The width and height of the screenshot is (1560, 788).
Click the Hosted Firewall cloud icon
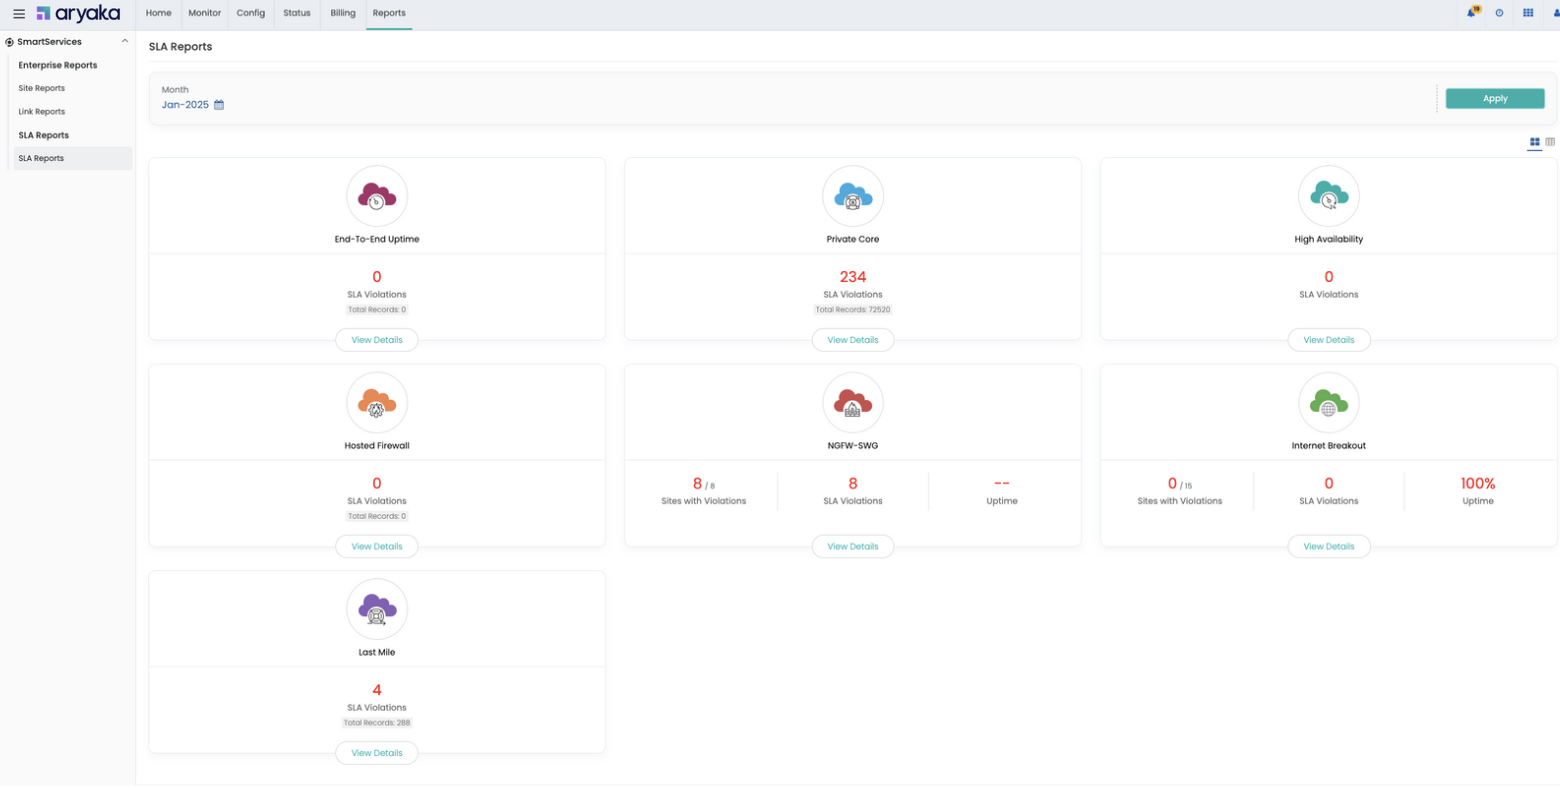pos(377,403)
